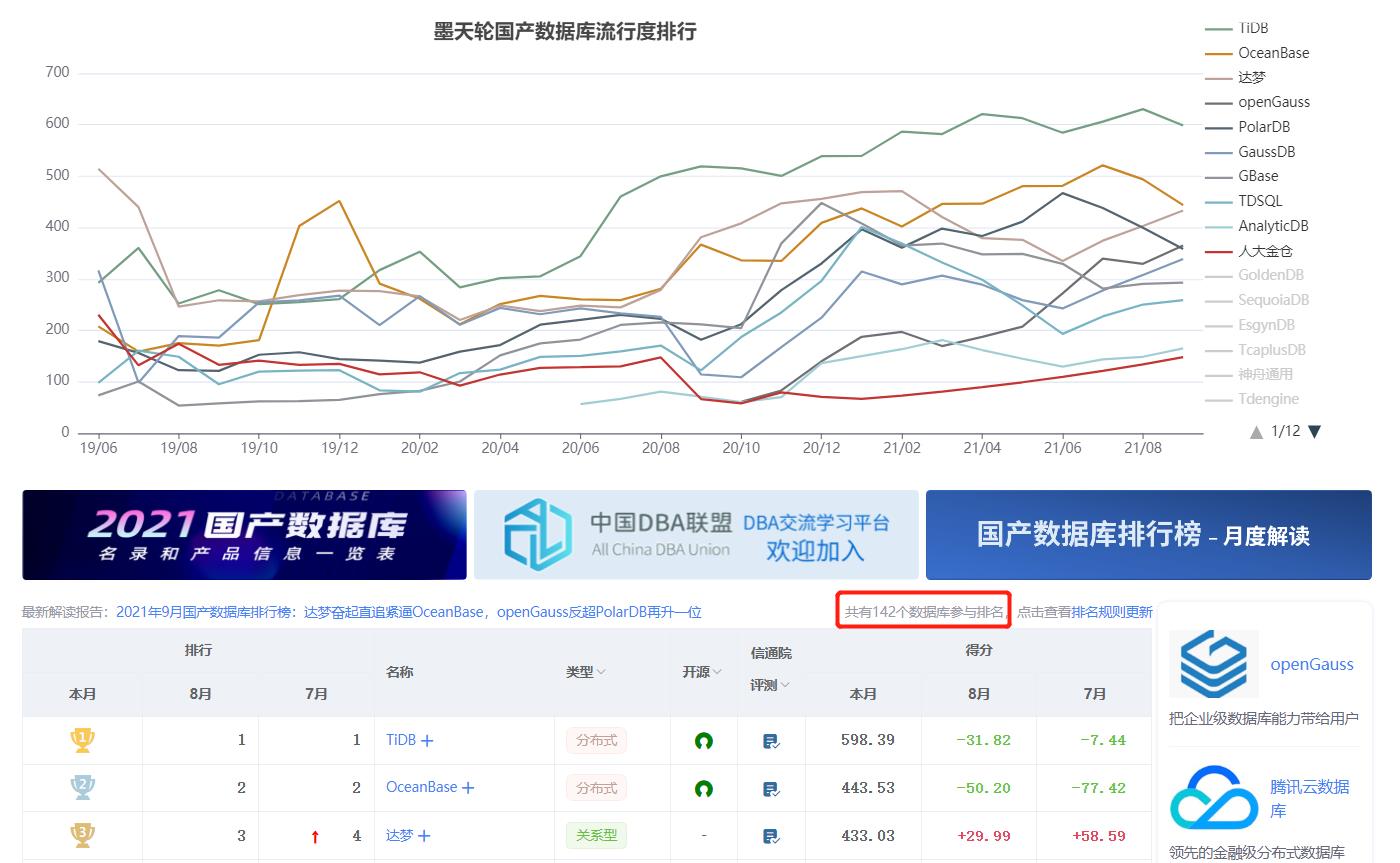Click the 信通院 evaluation icon in 达梦 row

click(771, 836)
